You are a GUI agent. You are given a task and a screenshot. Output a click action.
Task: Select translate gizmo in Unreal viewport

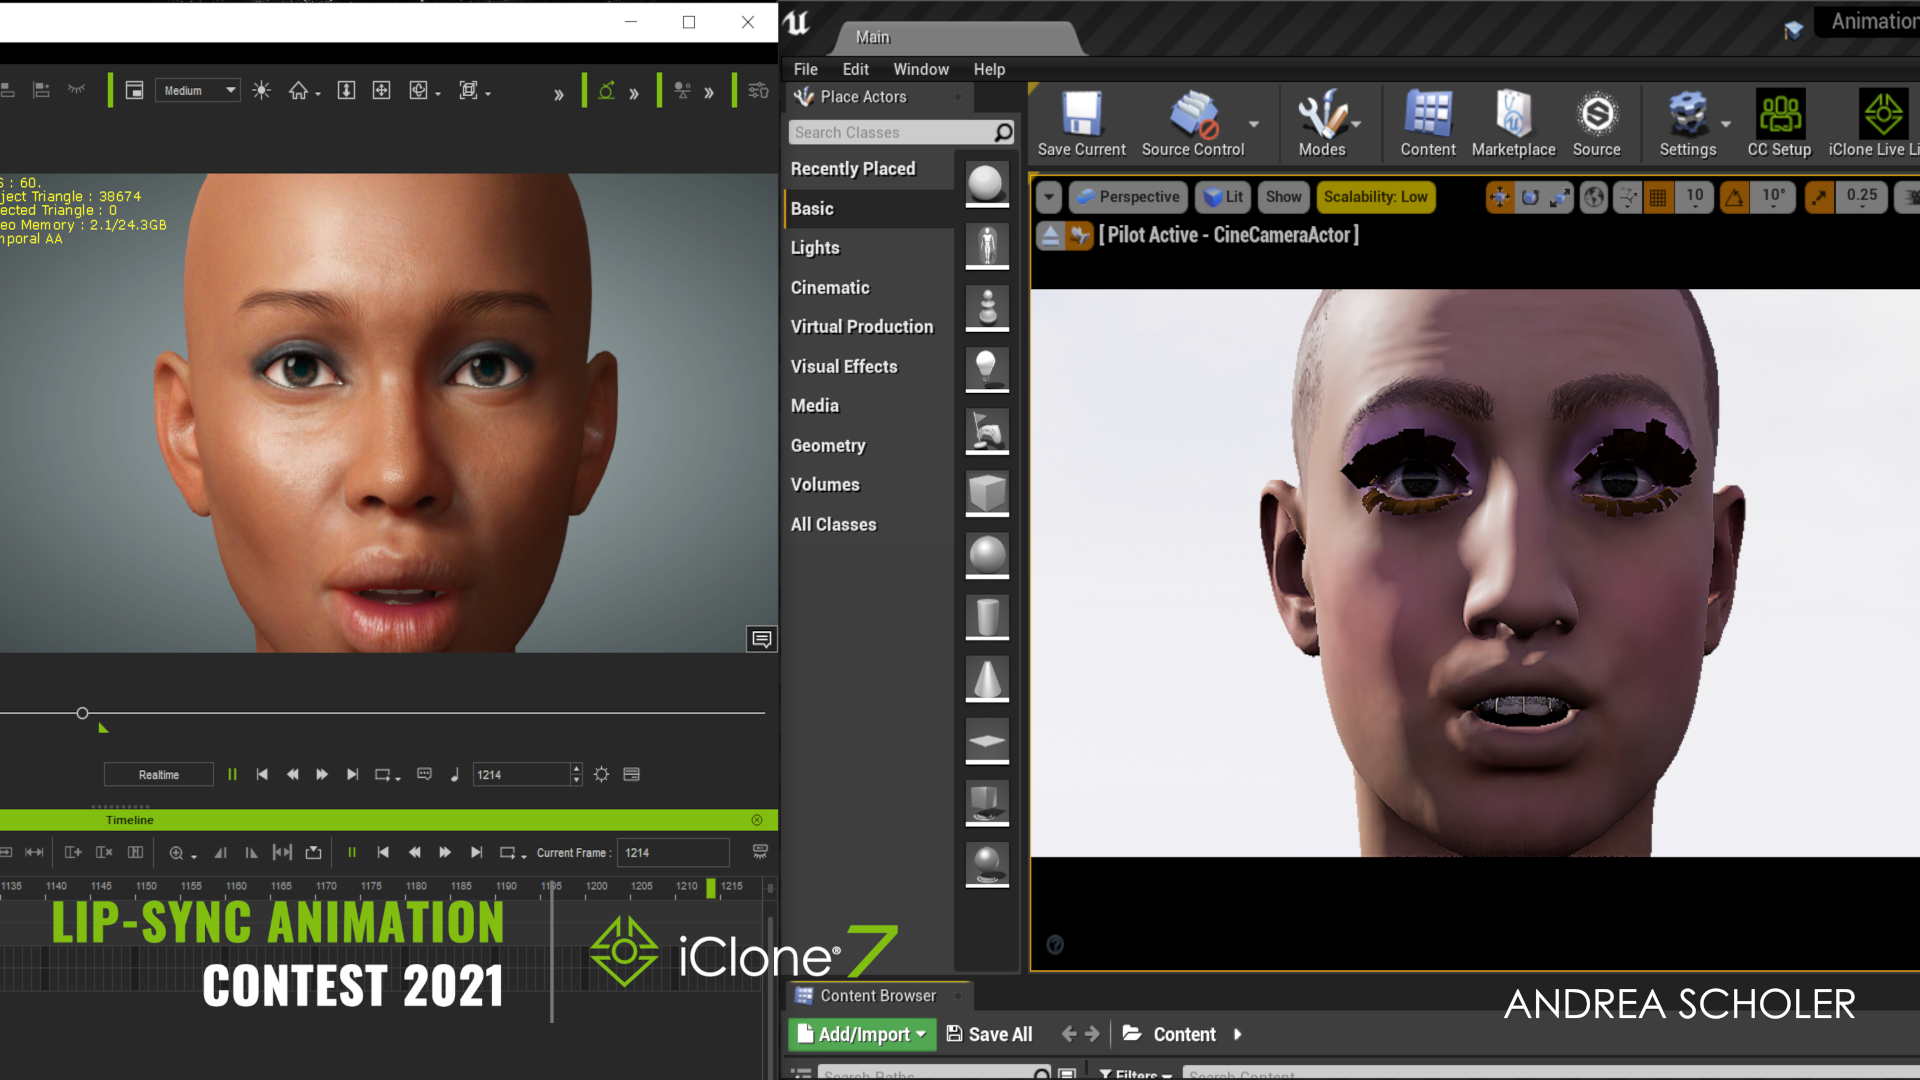1500,197
